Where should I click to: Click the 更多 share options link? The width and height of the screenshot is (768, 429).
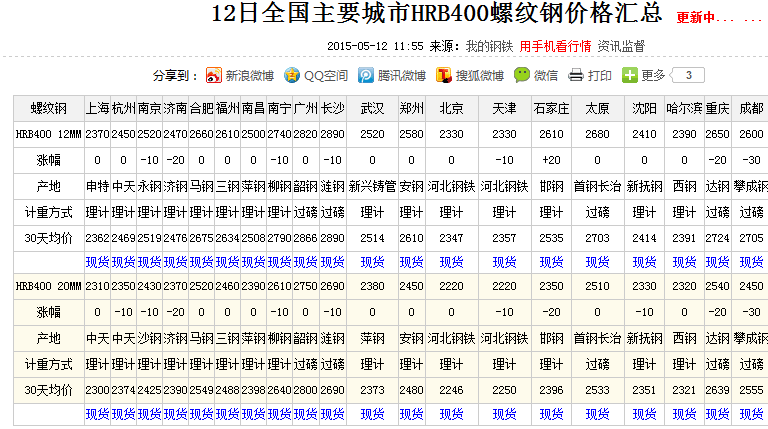(x=653, y=75)
